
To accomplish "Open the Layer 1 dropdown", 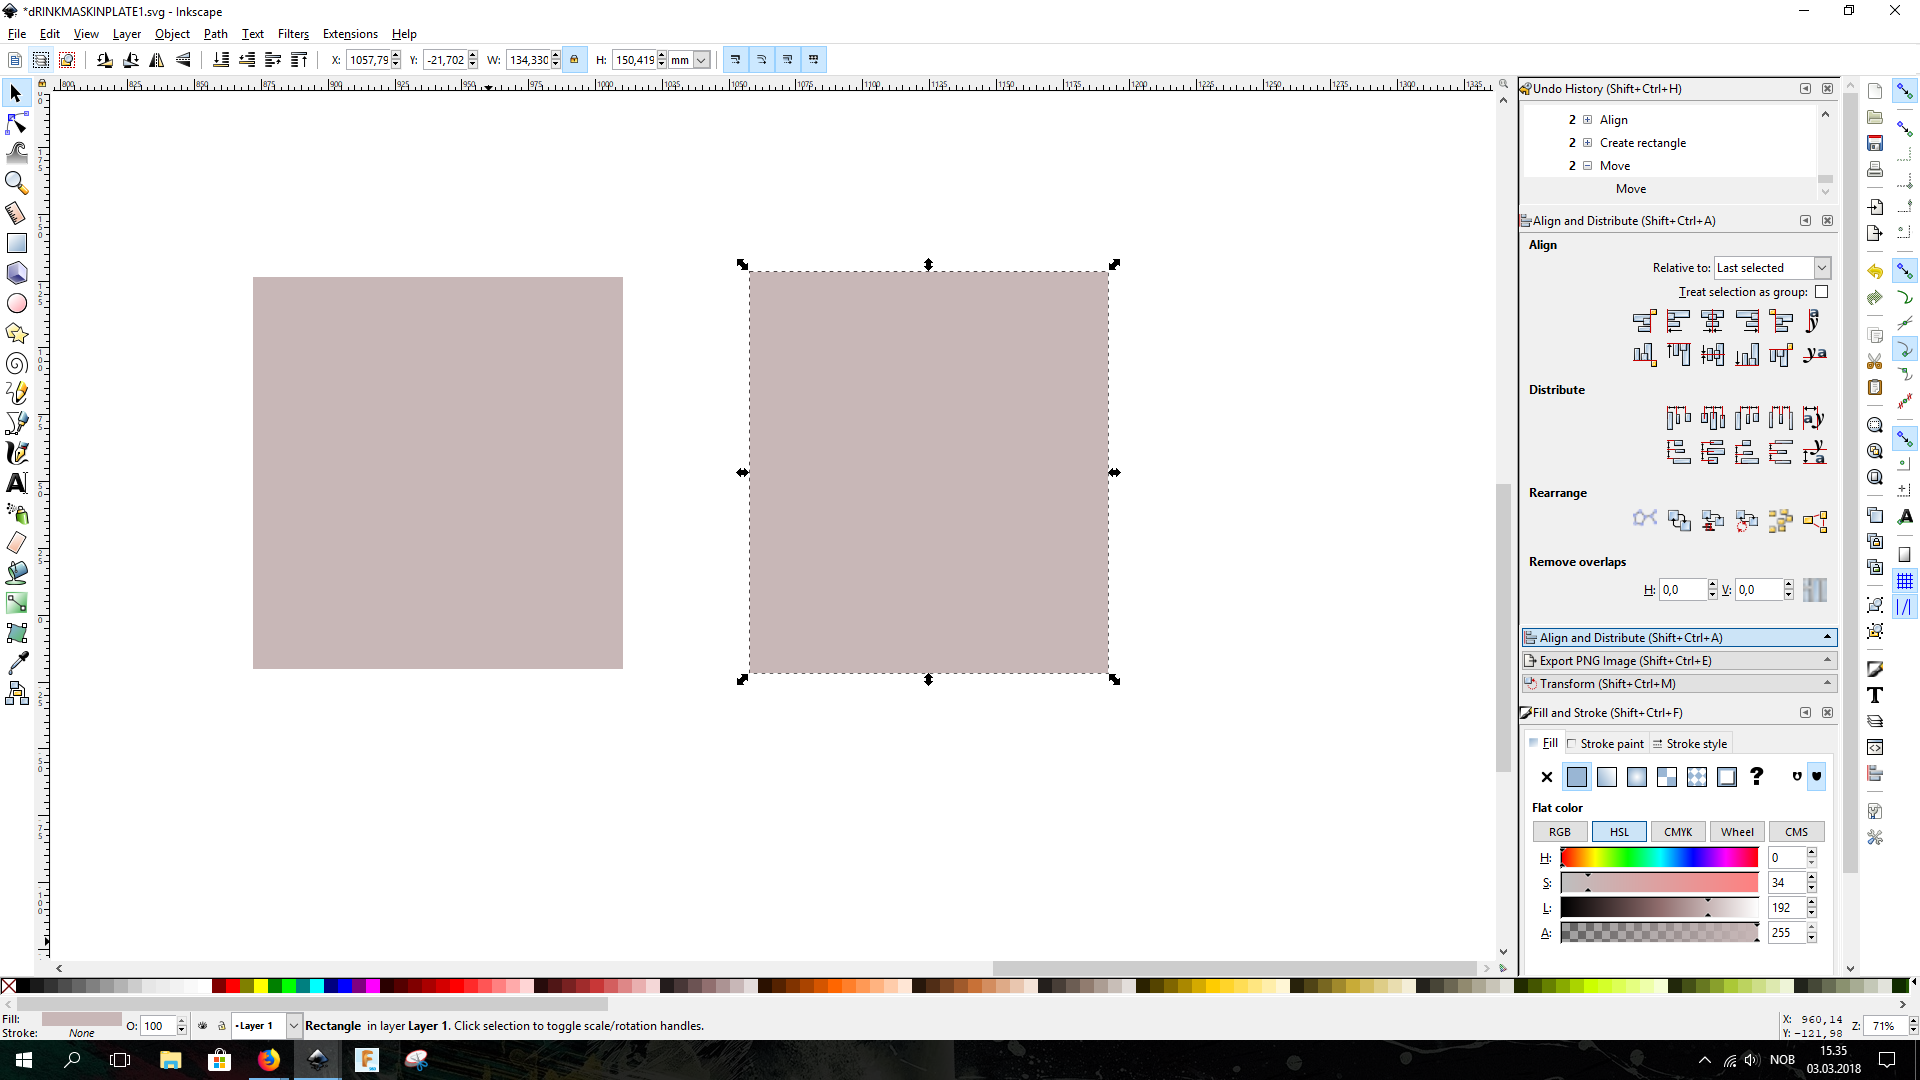I will [x=266, y=1026].
